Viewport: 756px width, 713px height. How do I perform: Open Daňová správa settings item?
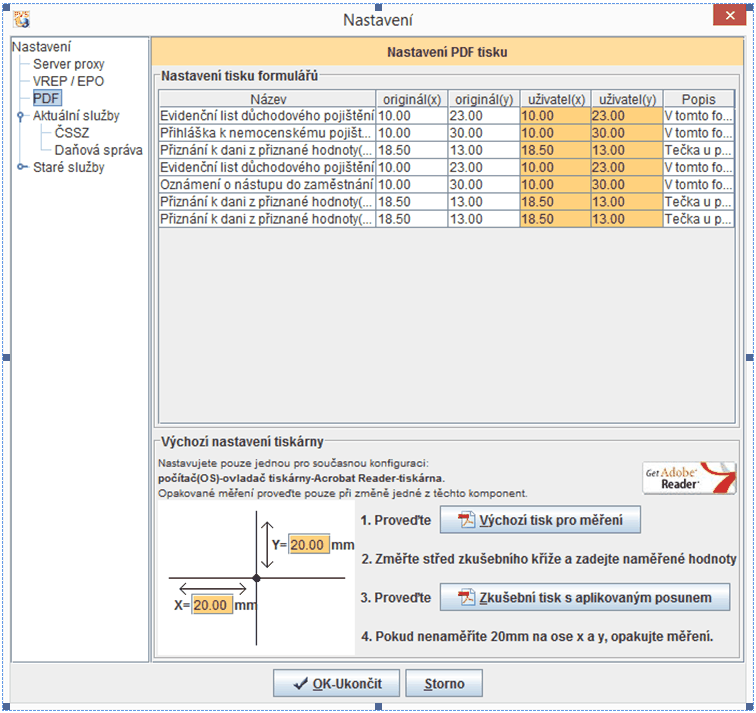(98, 150)
